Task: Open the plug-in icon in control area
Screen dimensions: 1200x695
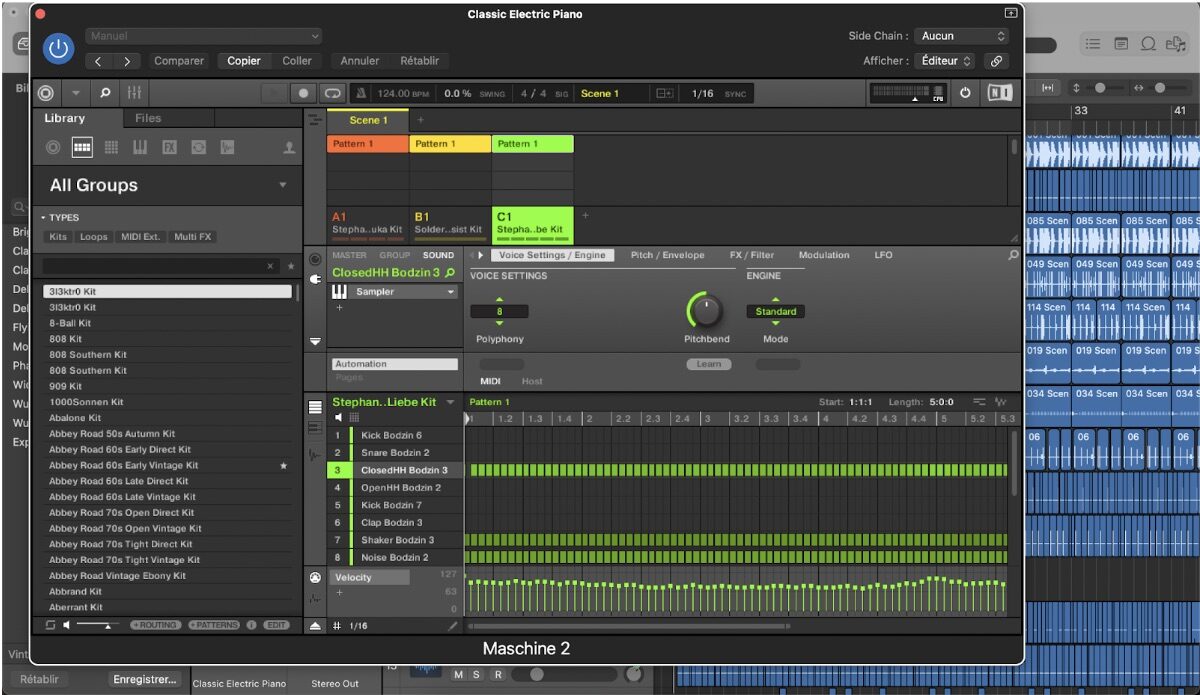Action: pyautogui.click(x=316, y=279)
